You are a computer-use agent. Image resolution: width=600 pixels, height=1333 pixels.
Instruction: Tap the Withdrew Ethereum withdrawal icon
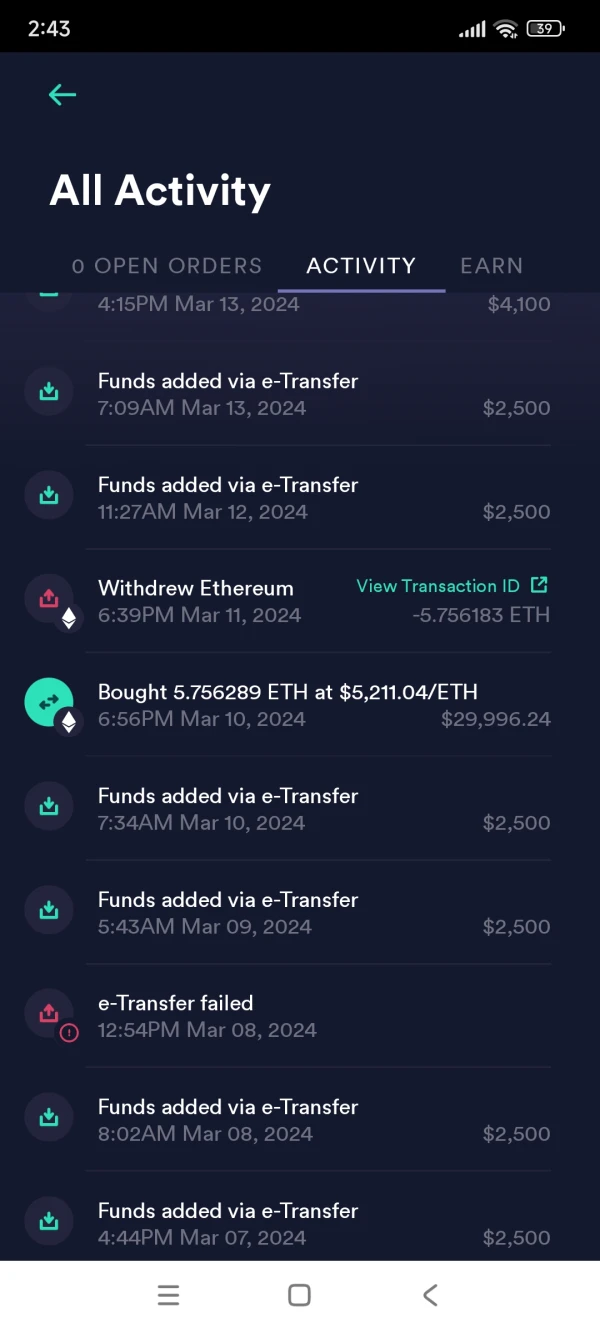coord(49,599)
